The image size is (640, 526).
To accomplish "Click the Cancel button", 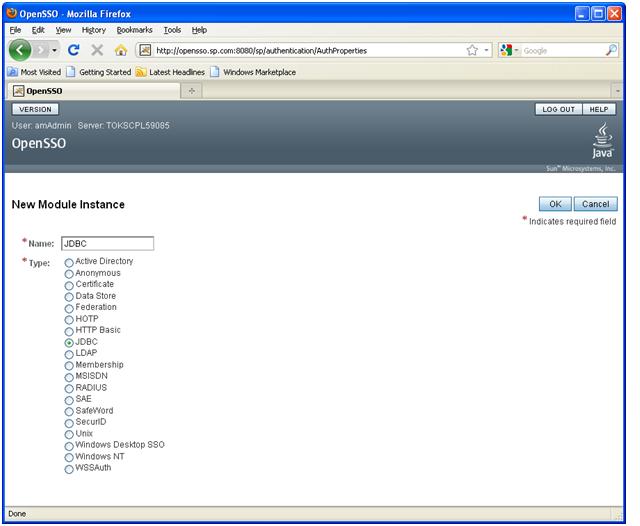I will pyautogui.click(x=596, y=204).
